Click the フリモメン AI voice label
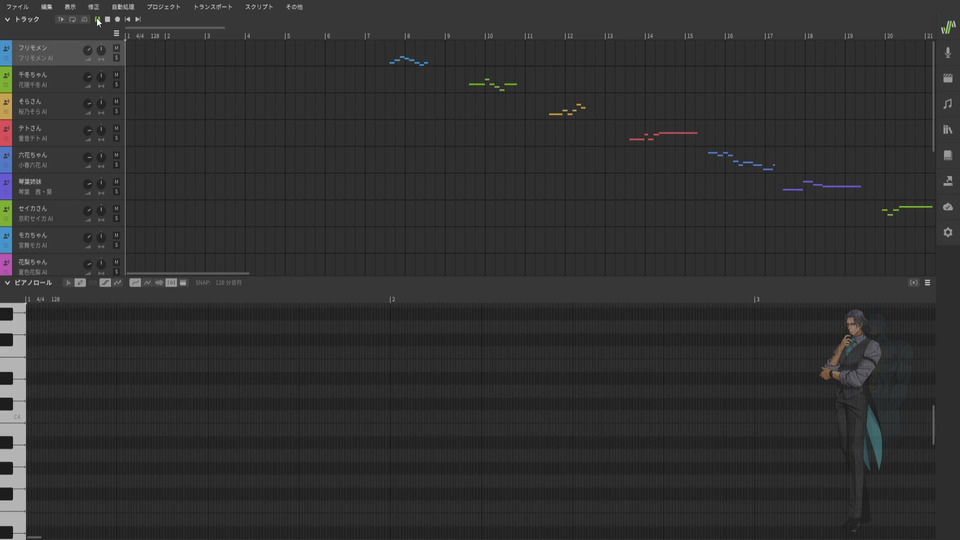This screenshot has width=960, height=540. 36,58
